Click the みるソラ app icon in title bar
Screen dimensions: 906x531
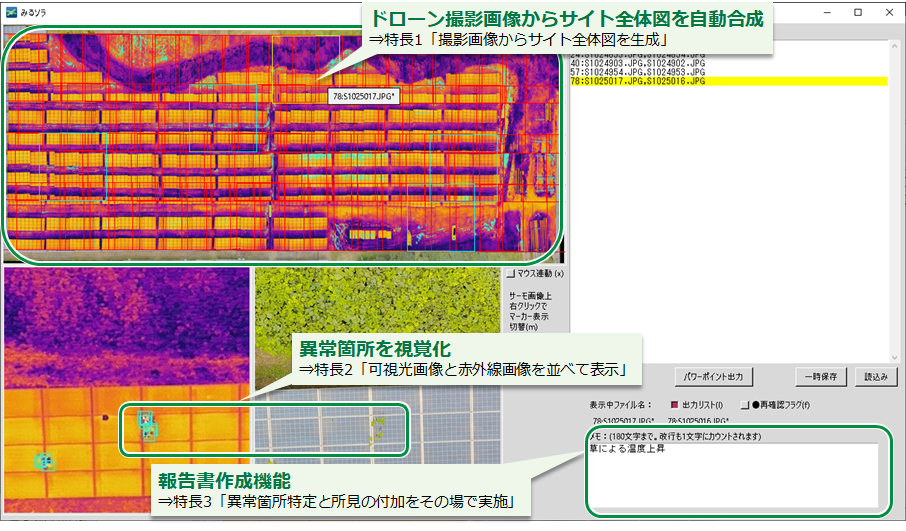(11, 12)
